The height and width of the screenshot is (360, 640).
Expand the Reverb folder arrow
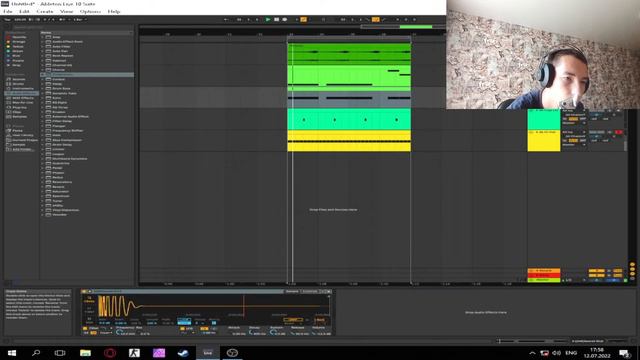click(42, 187)
